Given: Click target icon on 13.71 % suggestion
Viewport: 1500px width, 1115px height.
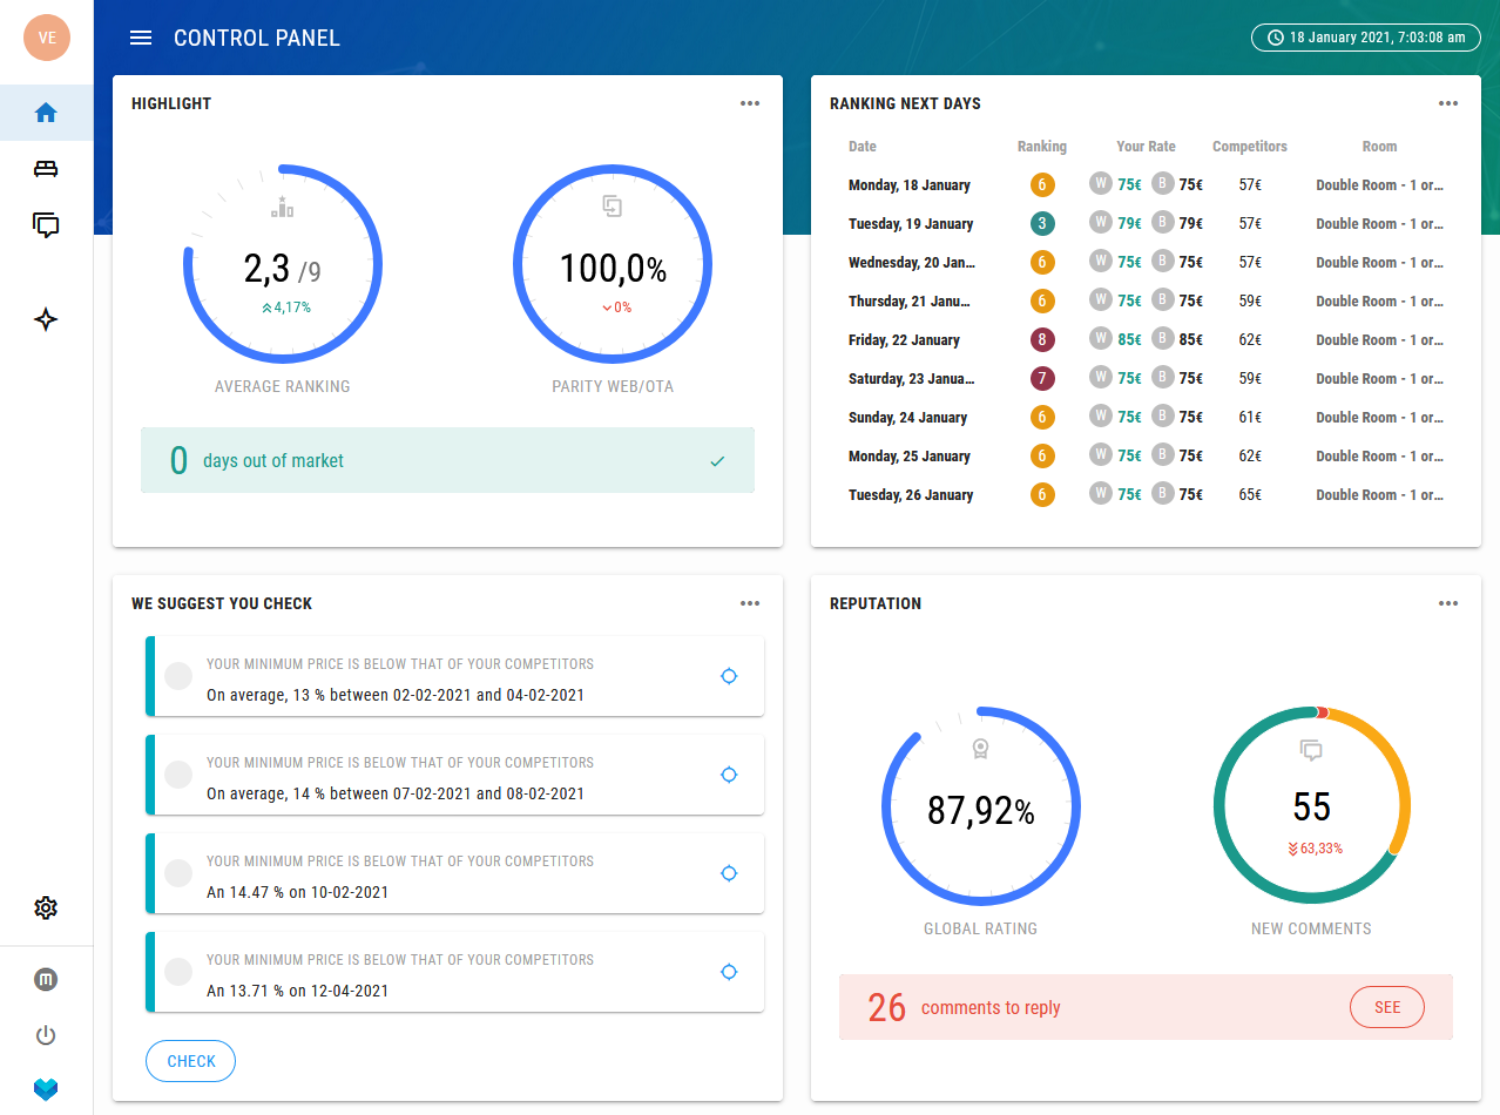Looking at the screenshot, I should [x=729, y=972].
